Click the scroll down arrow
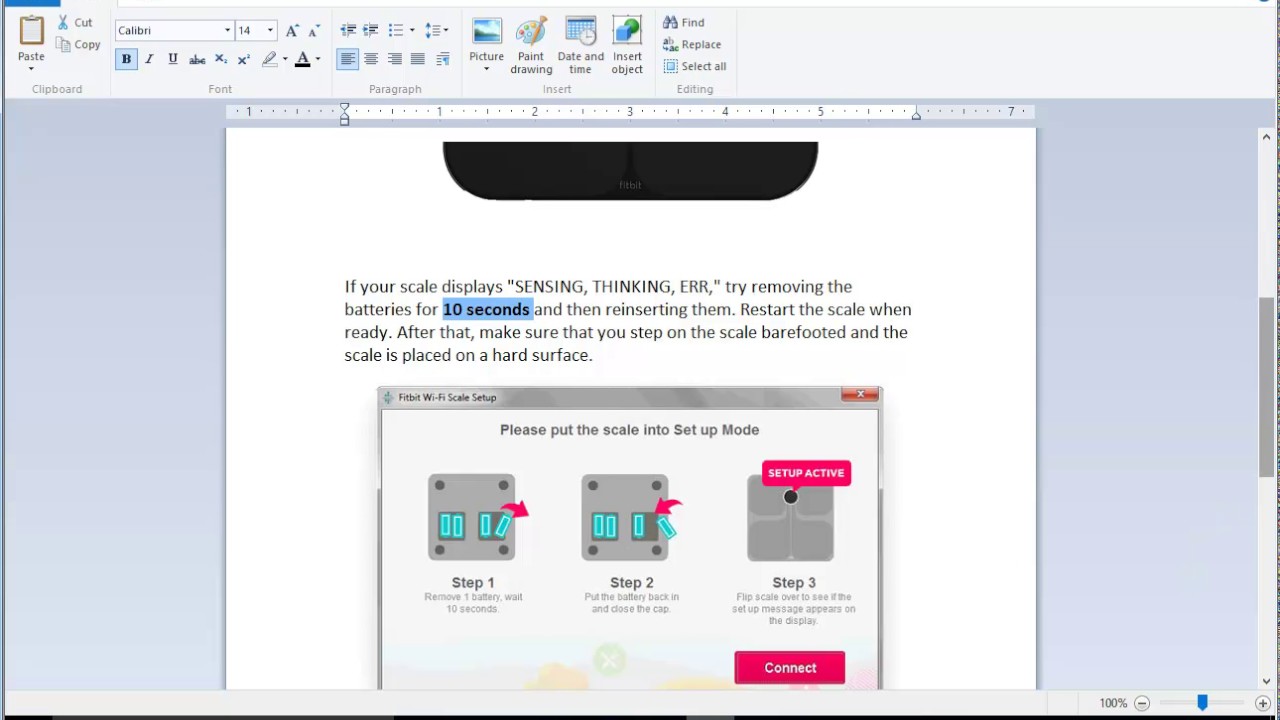1280x720 pixels. point(1267,682)
